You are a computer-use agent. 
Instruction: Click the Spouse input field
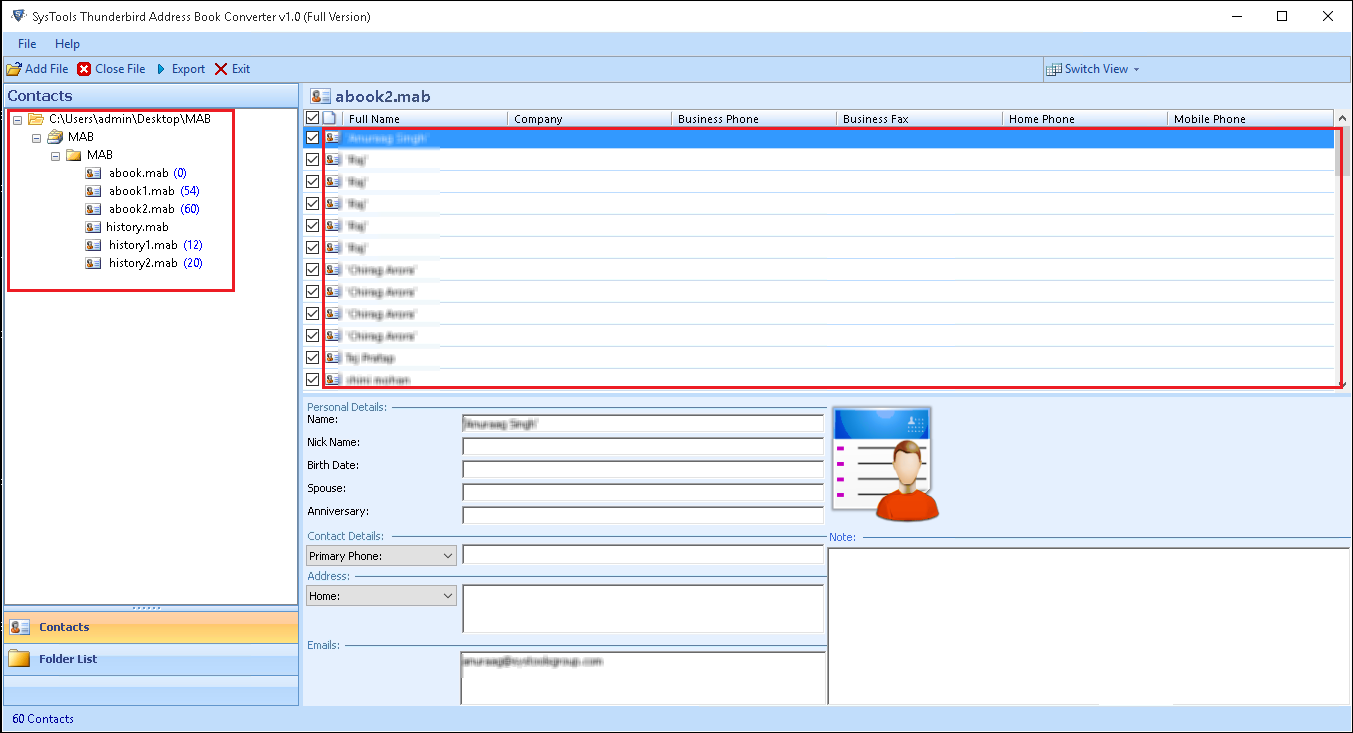click(643, 492)
